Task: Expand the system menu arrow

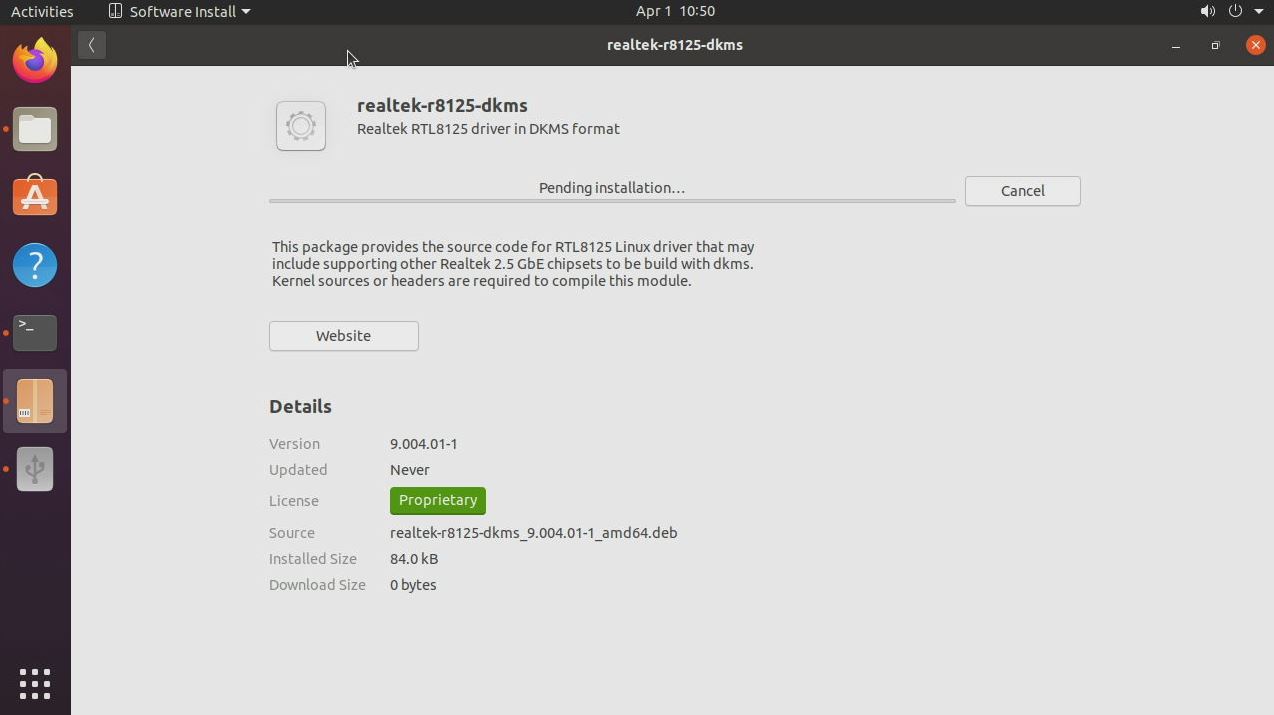Action: [1259, 11]
